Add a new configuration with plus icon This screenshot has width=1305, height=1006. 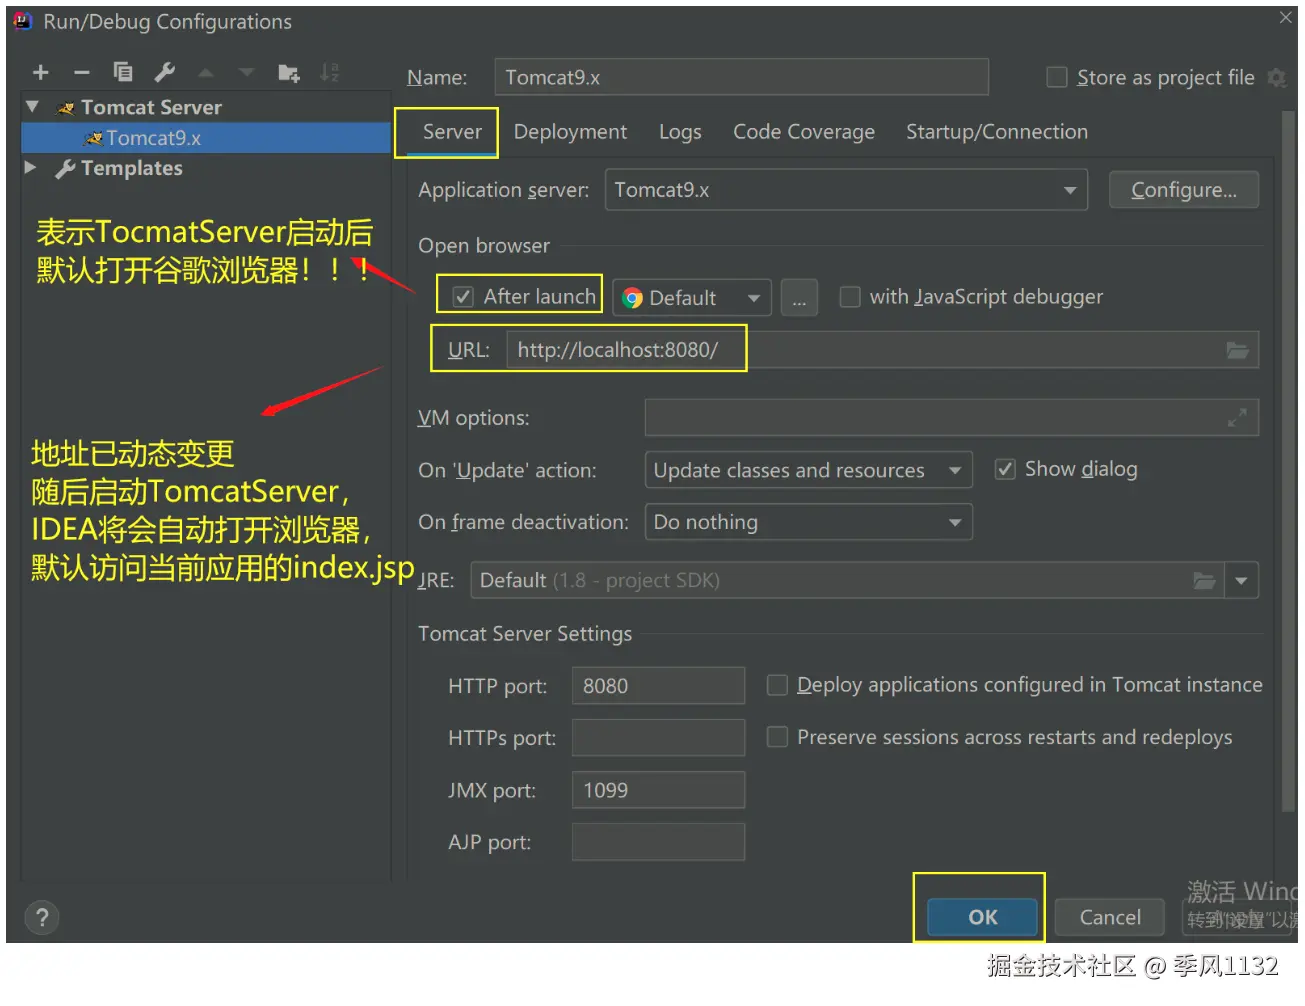coord(41,72)
